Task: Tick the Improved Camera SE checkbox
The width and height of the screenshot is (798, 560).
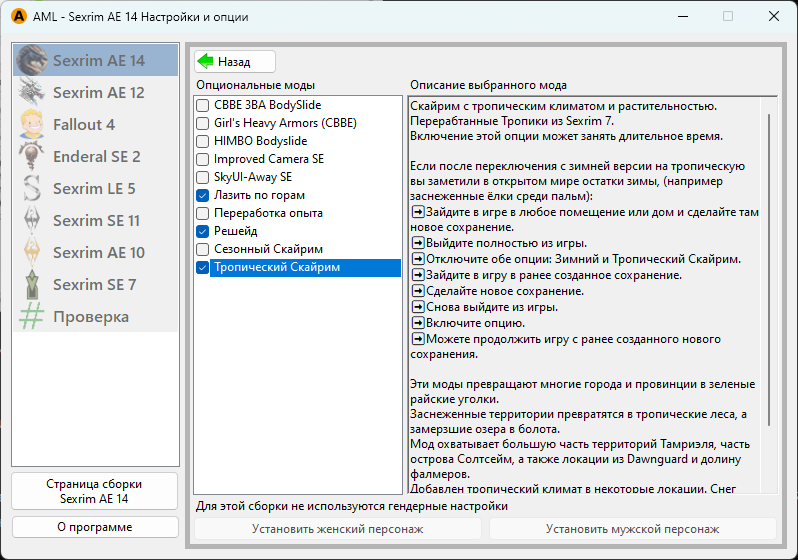Action: pos(203,159)
